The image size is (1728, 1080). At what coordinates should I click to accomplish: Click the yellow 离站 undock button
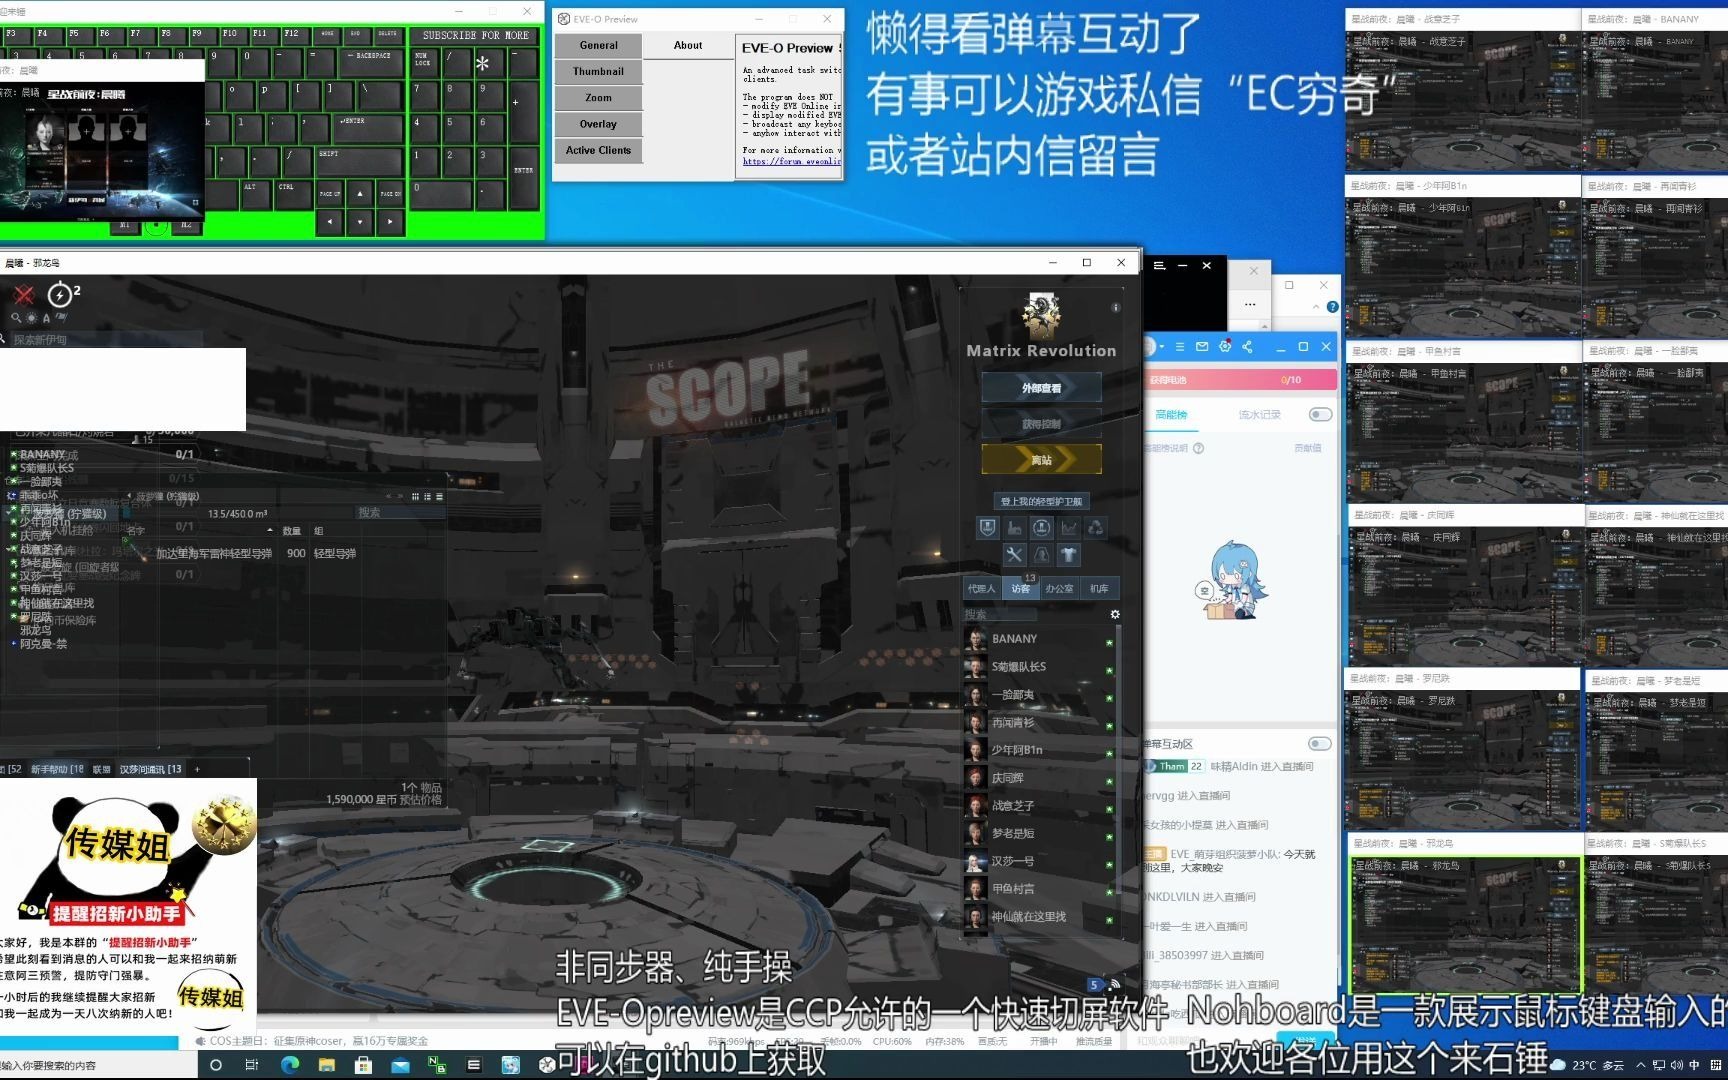1041,460
